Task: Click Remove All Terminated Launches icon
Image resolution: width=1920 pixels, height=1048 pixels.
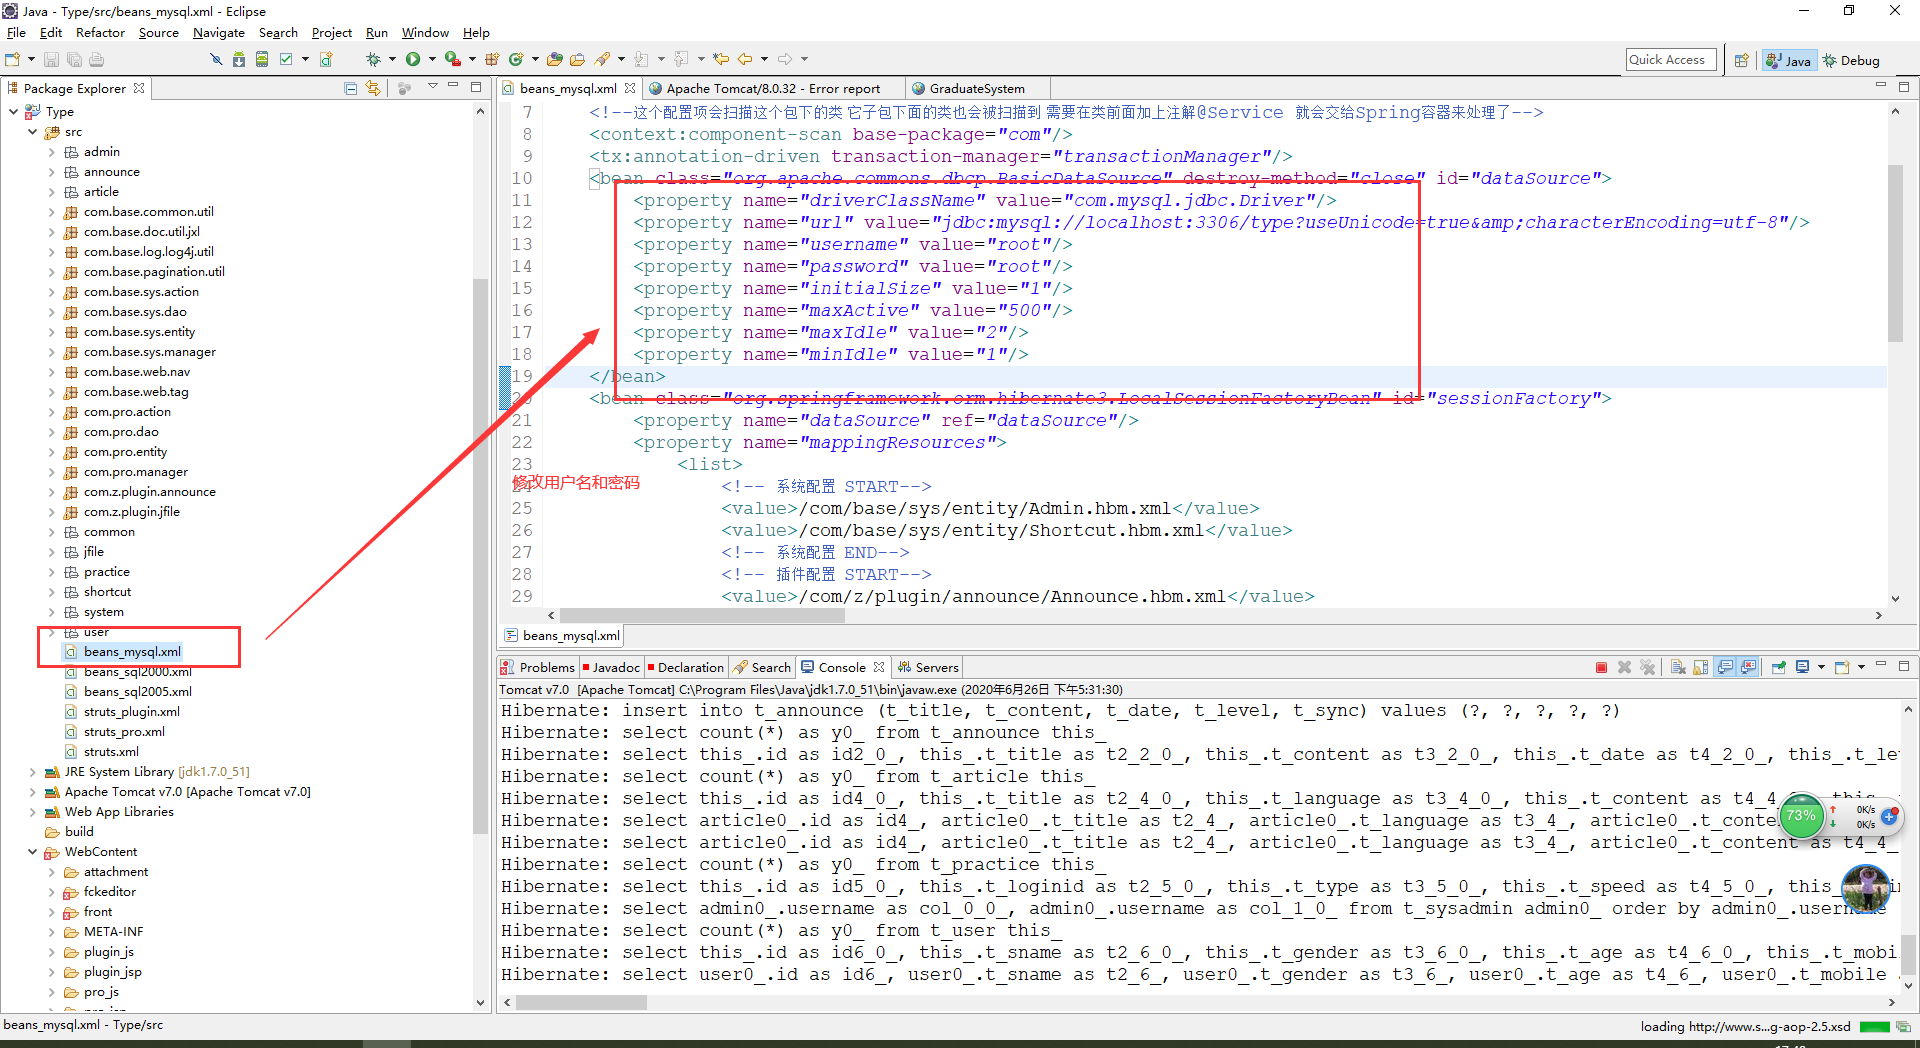Action: tap(1647, 667)
